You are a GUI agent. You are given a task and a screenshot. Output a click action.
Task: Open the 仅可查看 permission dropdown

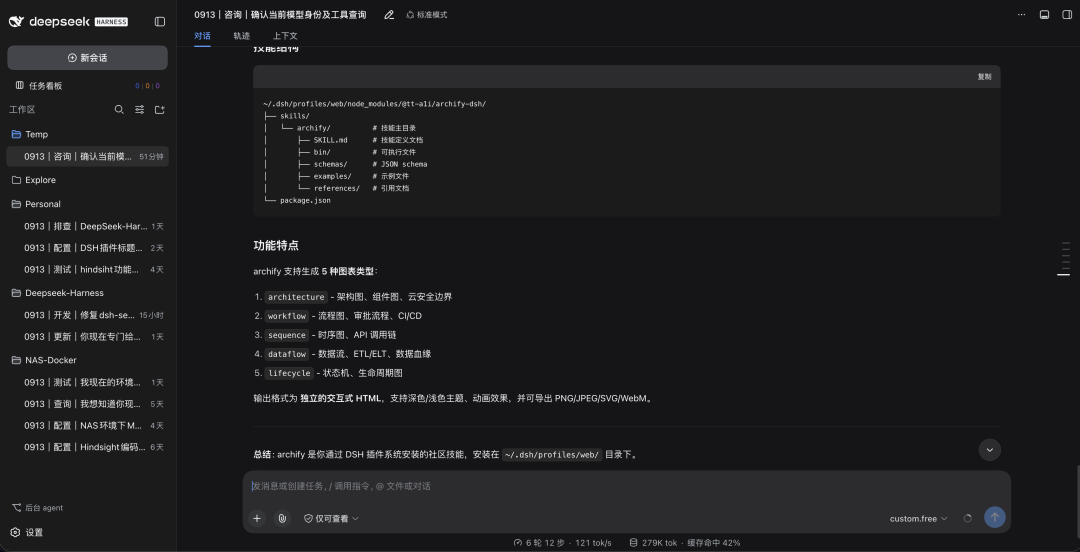tap(331, 518)
